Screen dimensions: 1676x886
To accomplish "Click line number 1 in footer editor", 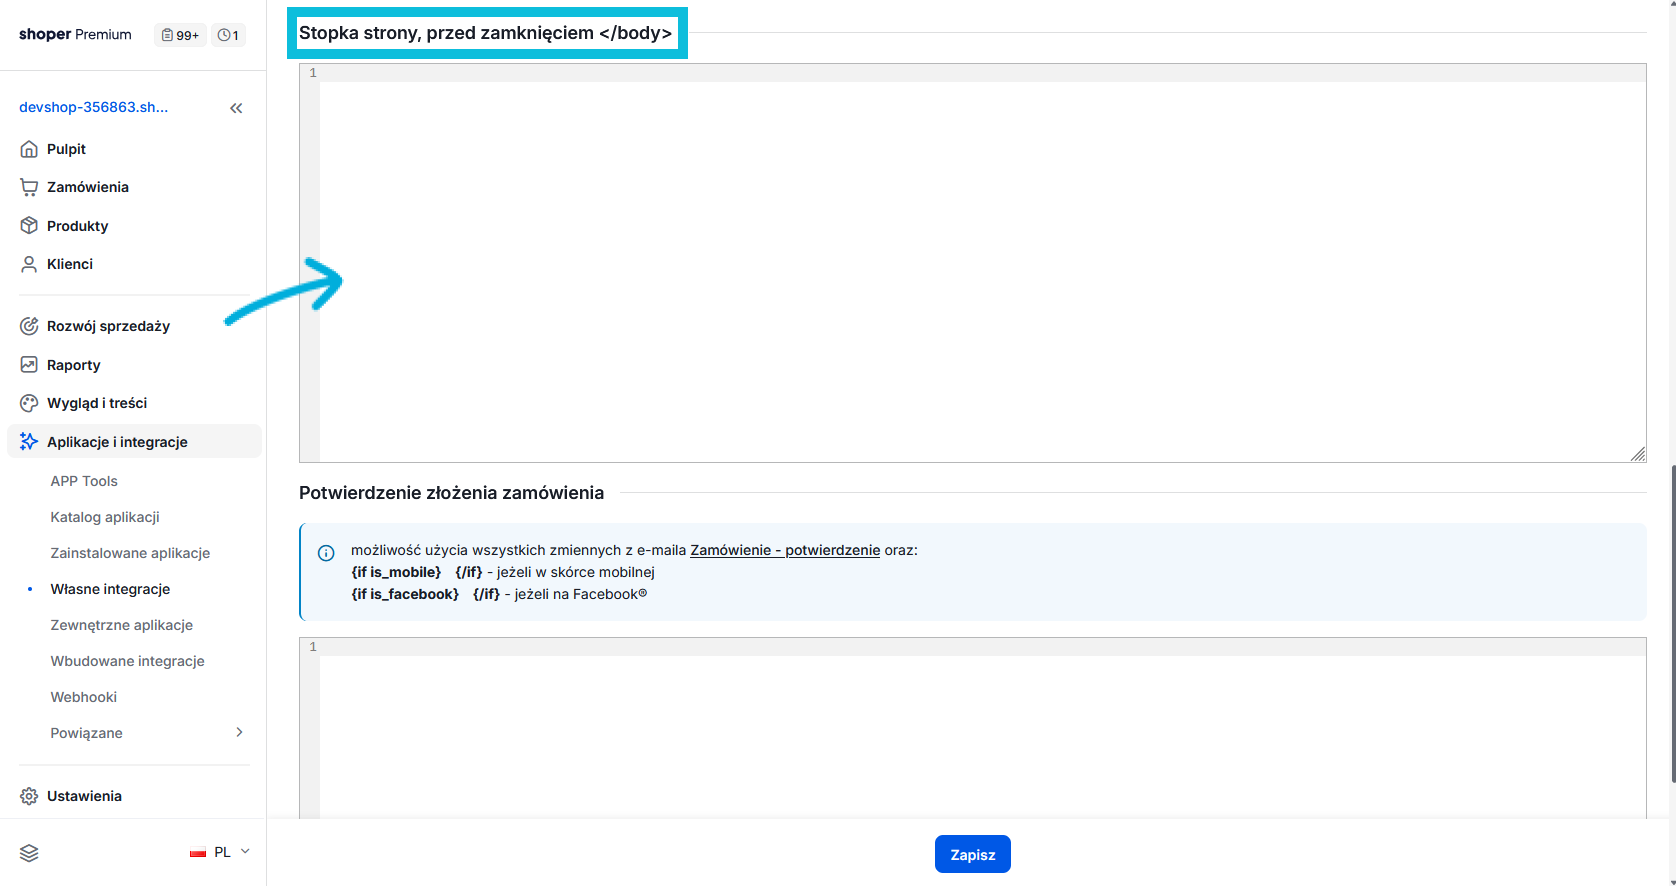I will click(x=313, y=73).
